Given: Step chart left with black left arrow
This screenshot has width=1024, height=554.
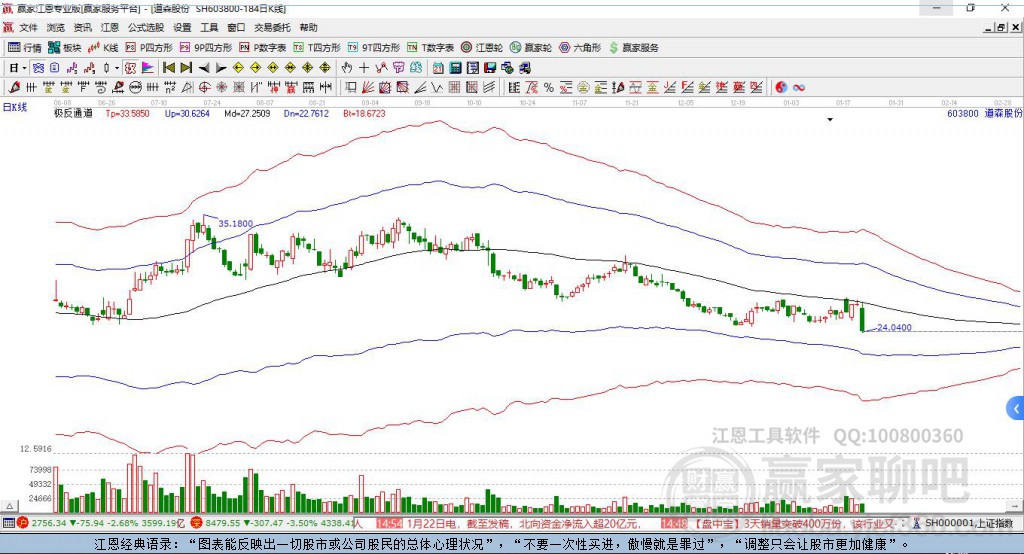Looking at the screenshot, I should pos(204,68).
